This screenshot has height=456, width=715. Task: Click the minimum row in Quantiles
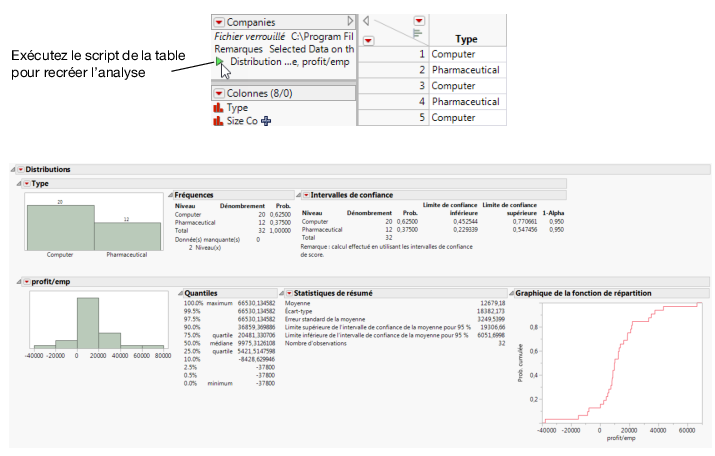click(229, 383)
